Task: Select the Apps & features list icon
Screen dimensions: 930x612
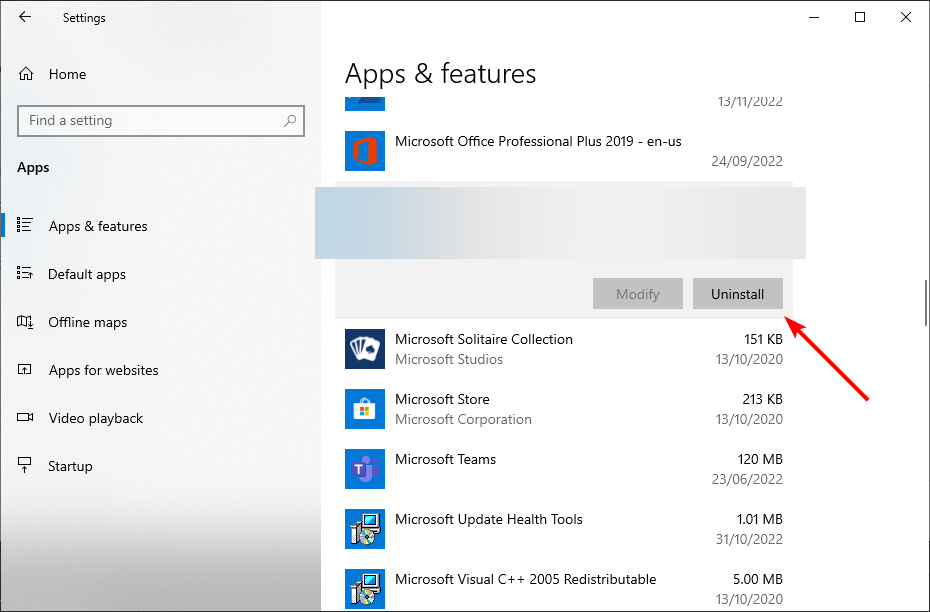Action: [x=24, y=225]
